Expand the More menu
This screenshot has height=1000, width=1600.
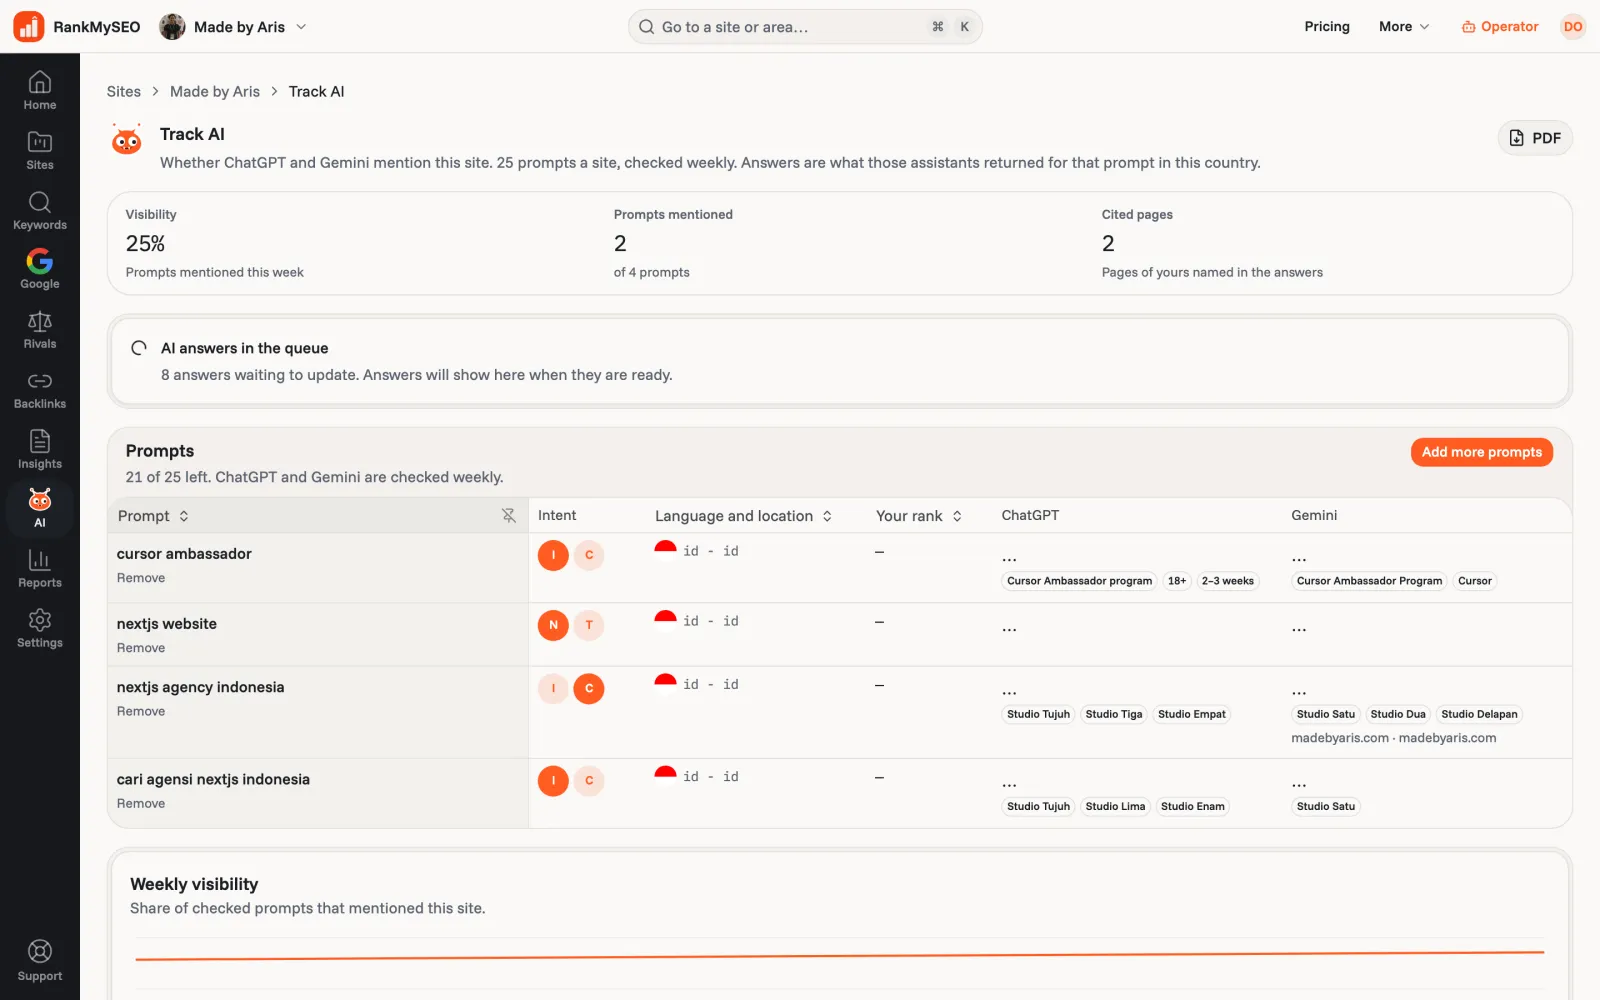coord(1404,27)
